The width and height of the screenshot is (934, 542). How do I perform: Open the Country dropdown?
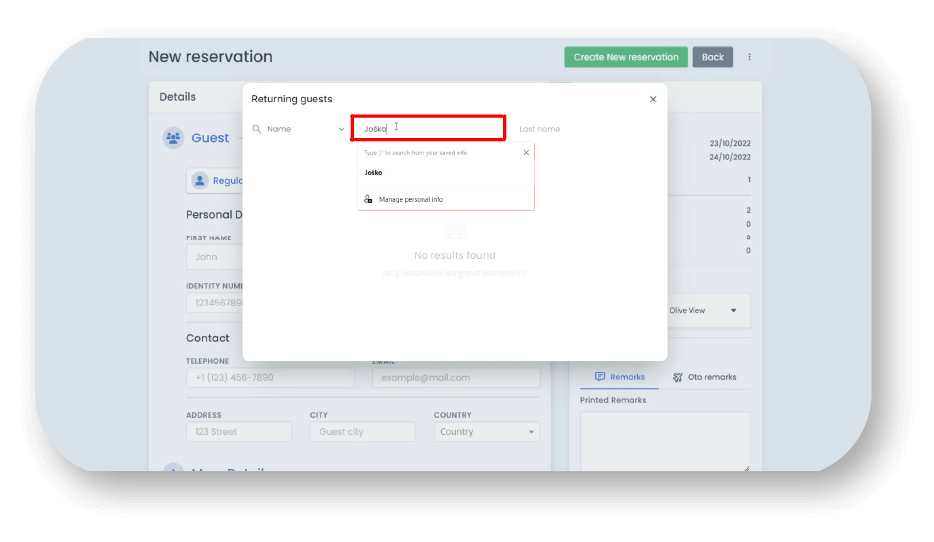[487, 432]
